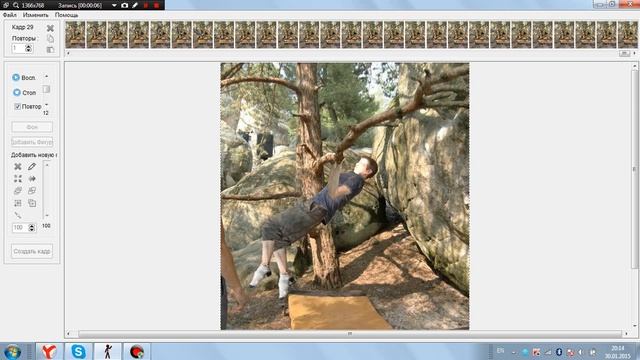Image resolution: width=640 pixels, height=360 pixels.
Task: Click the Повторы spinner arrows
Action: click(29, 49)
